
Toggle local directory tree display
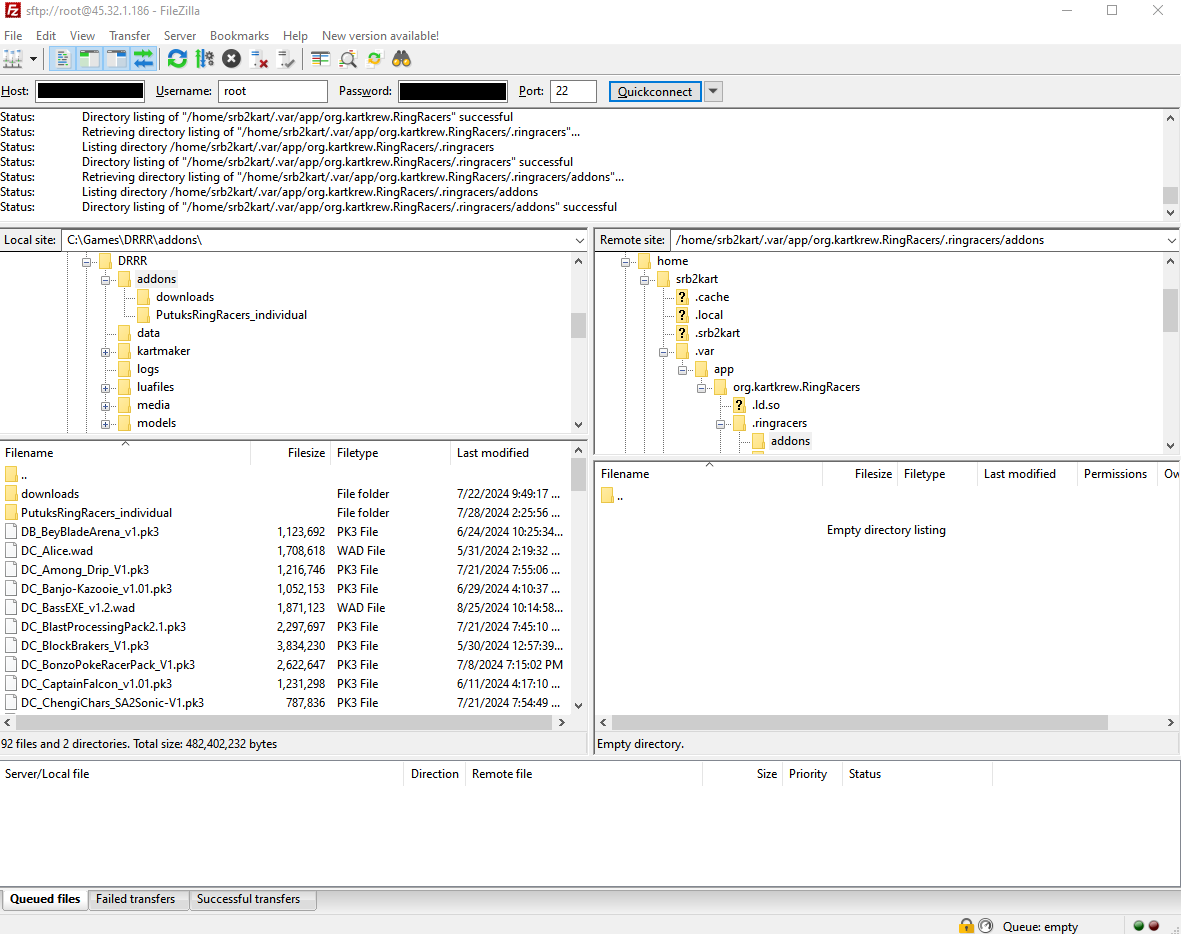tap(90, 59)
